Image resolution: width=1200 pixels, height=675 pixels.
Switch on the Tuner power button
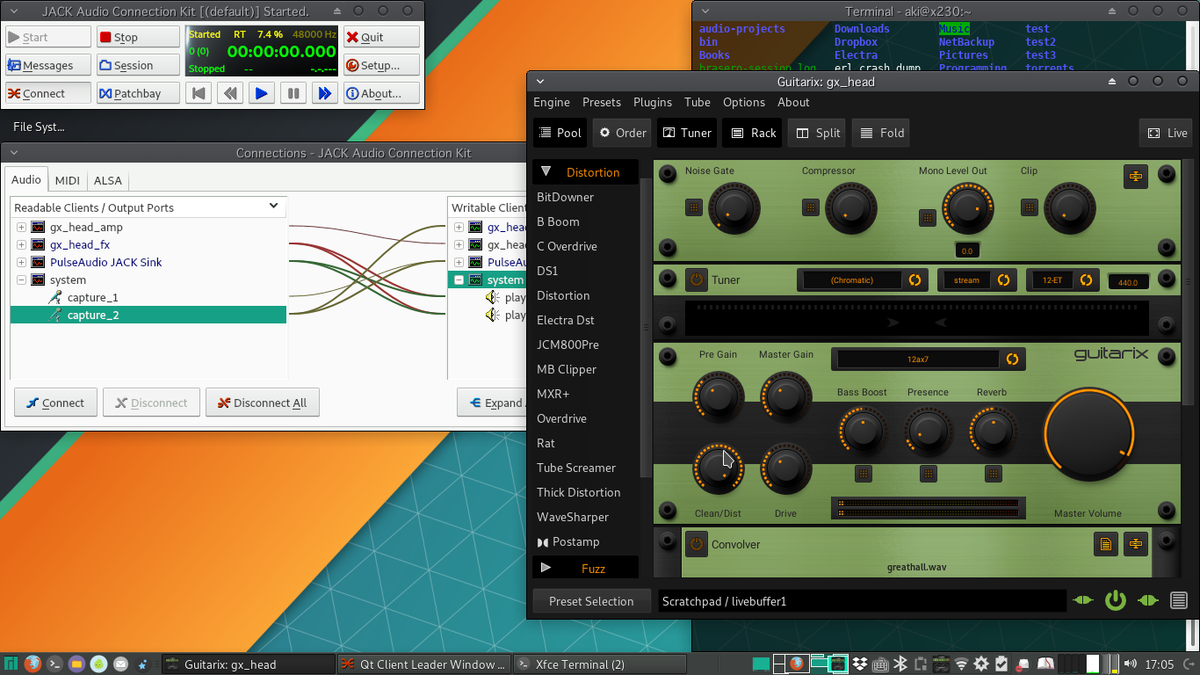click(696, 280)
